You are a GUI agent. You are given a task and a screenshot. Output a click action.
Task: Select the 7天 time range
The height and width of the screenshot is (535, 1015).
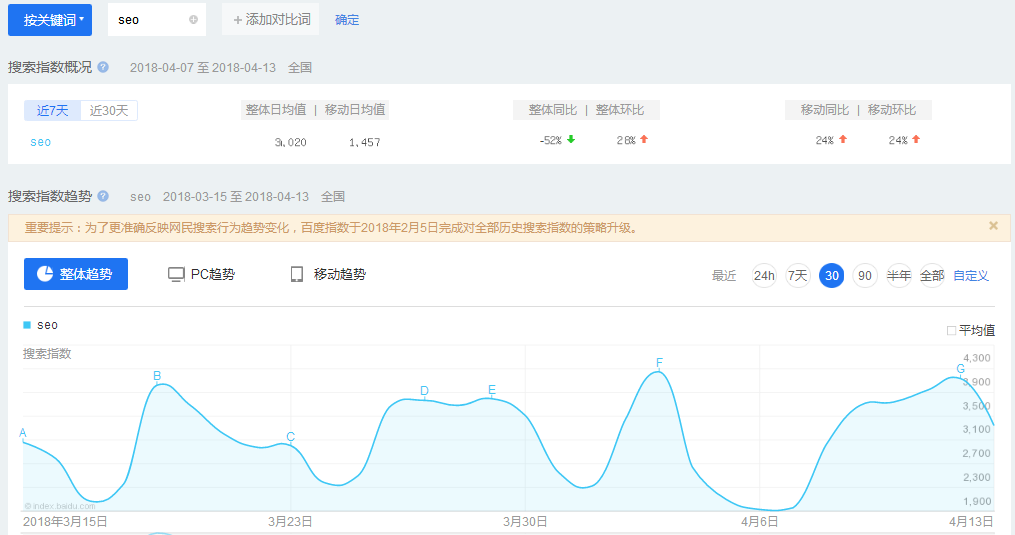798,275
